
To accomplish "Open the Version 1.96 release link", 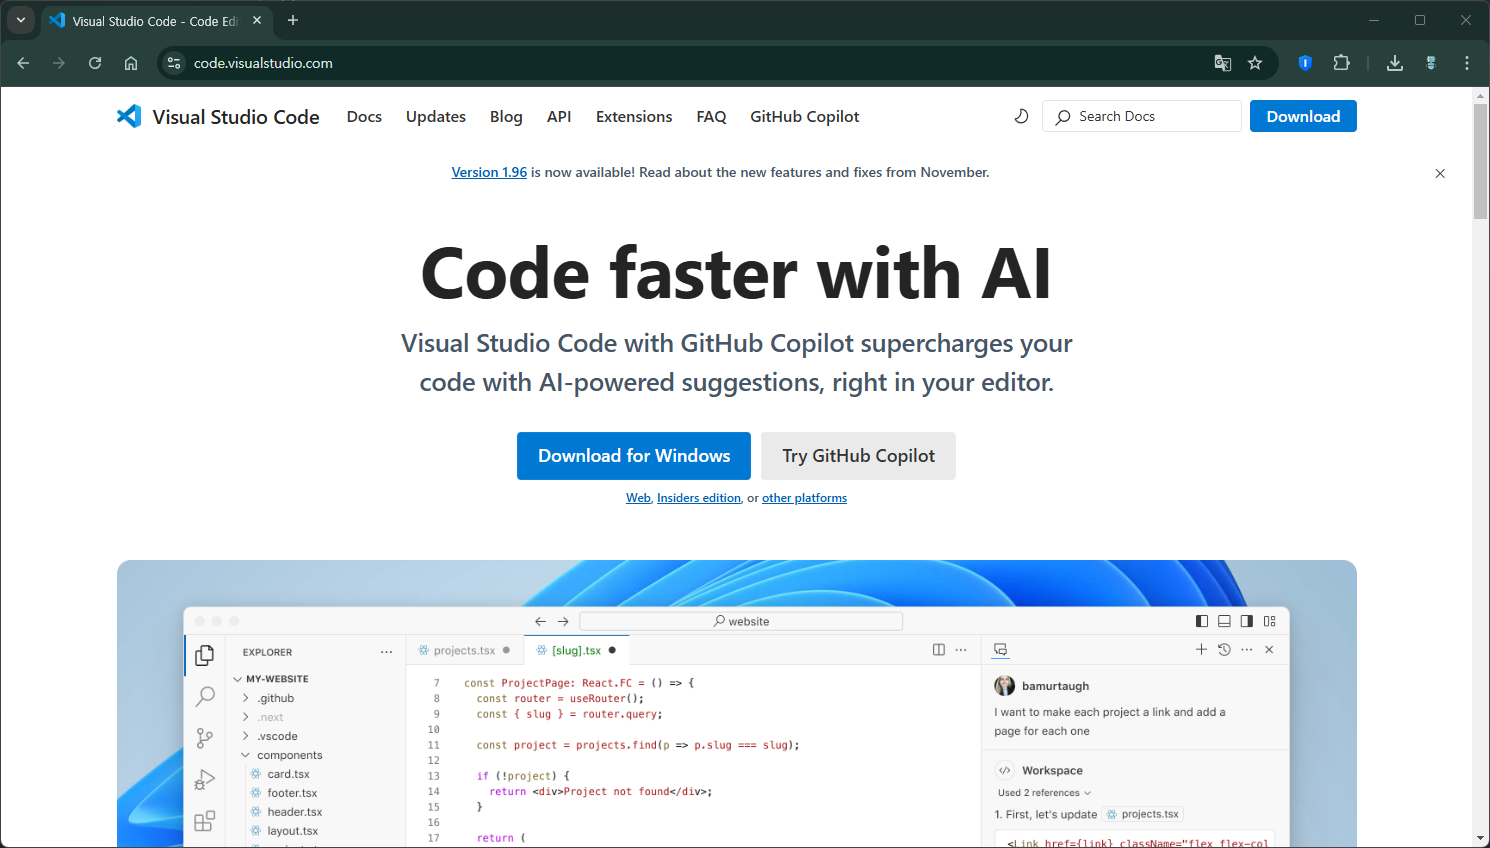I will click(489, 172).
